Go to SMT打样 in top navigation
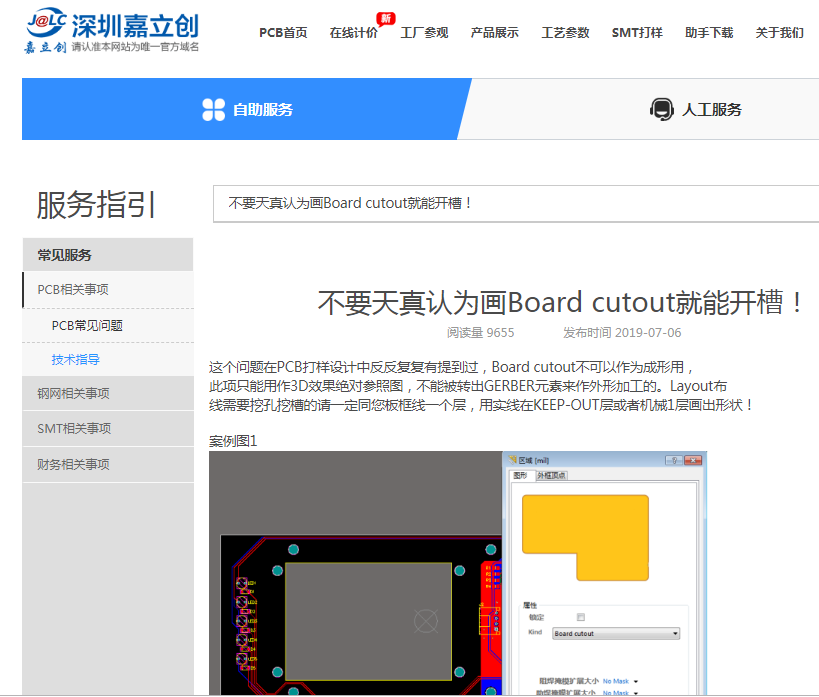Screen dimensions: 819x697 637,33
